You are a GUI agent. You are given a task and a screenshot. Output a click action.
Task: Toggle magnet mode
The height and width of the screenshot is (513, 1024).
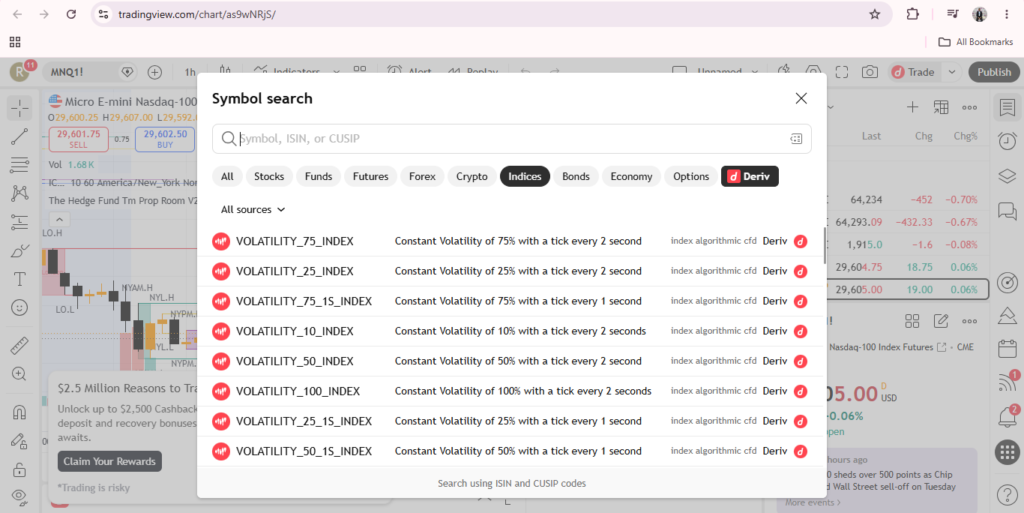20,412
